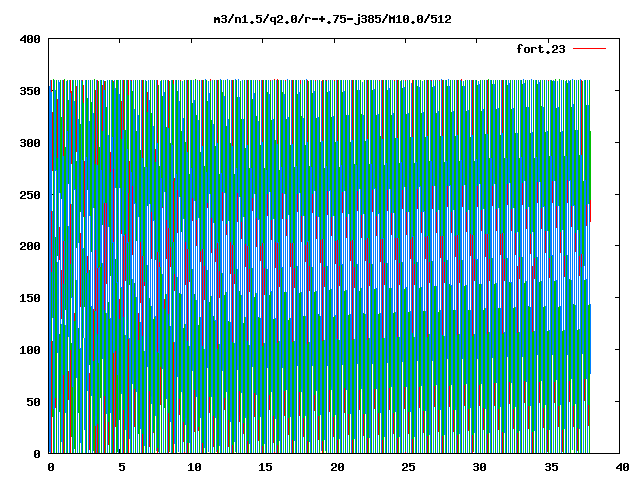
Task: Click the plot title m3/n1.5/q2.0/r-+.75-j385/M10.0/512
Action: tap(333, 19)
